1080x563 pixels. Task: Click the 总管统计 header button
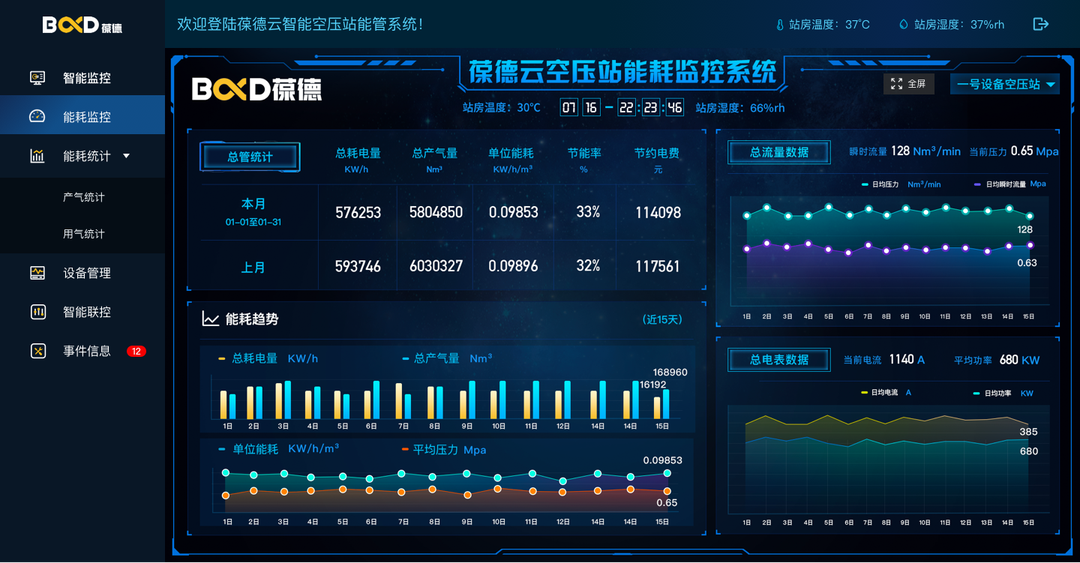click(249, 157)
